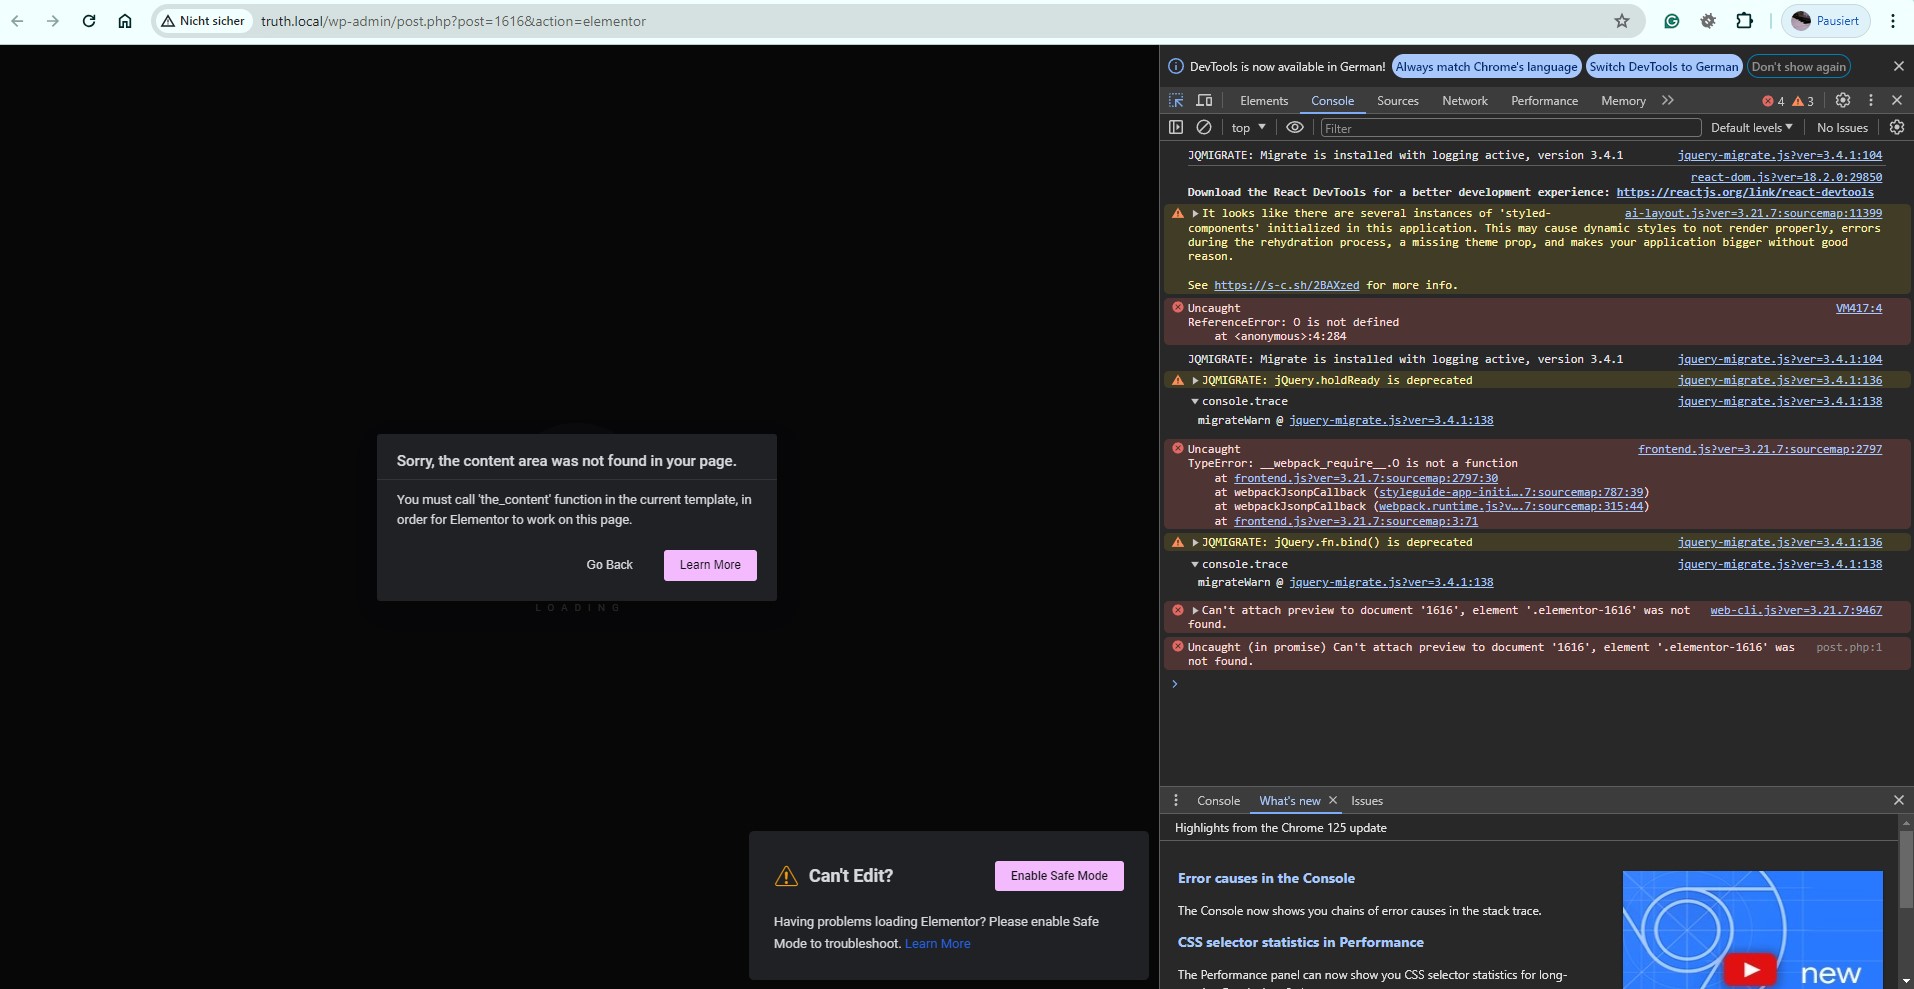Screen dimensions: 1914x989
Task: Click the eye live expression icon
Action: point(1294,127)
